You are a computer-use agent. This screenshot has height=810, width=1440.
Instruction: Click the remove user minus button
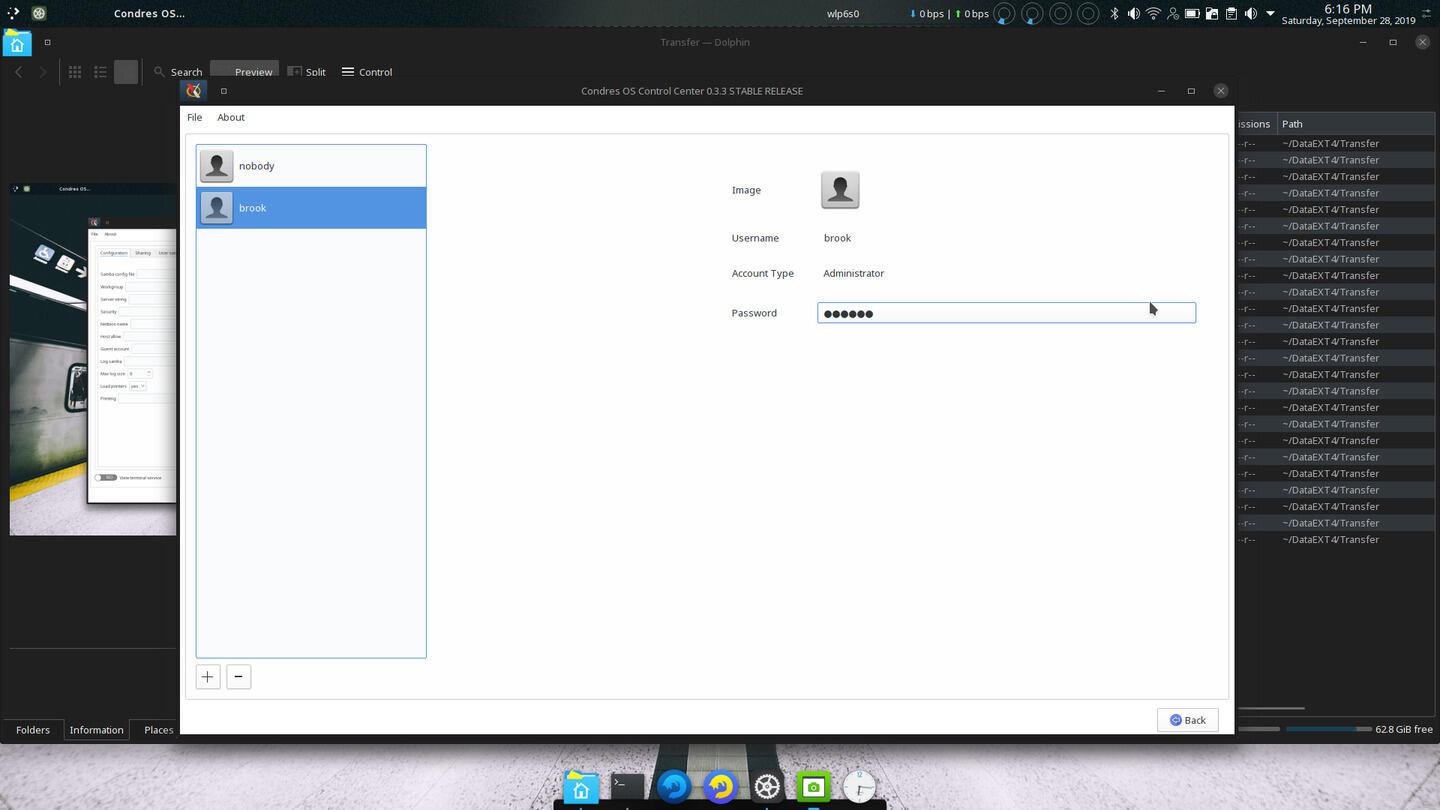[x=238, y=677]
